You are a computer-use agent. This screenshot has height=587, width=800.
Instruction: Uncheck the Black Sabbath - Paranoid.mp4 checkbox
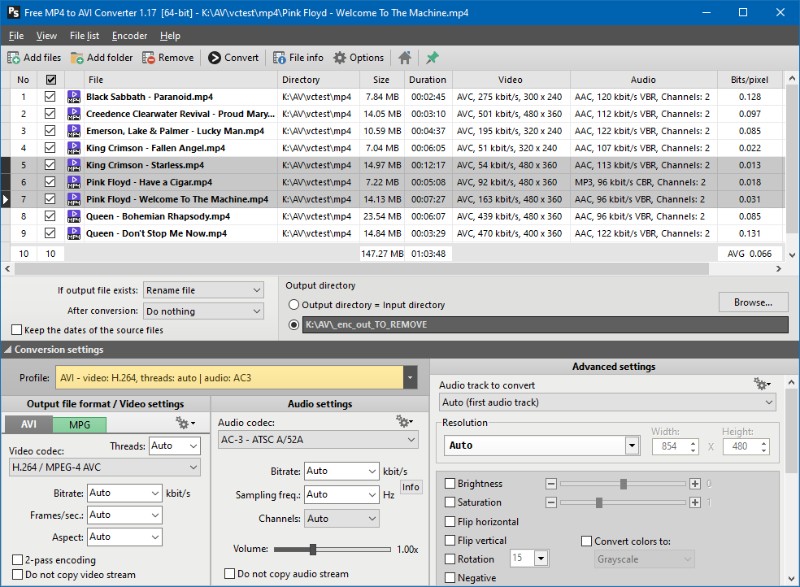click(x=51, y=97)
